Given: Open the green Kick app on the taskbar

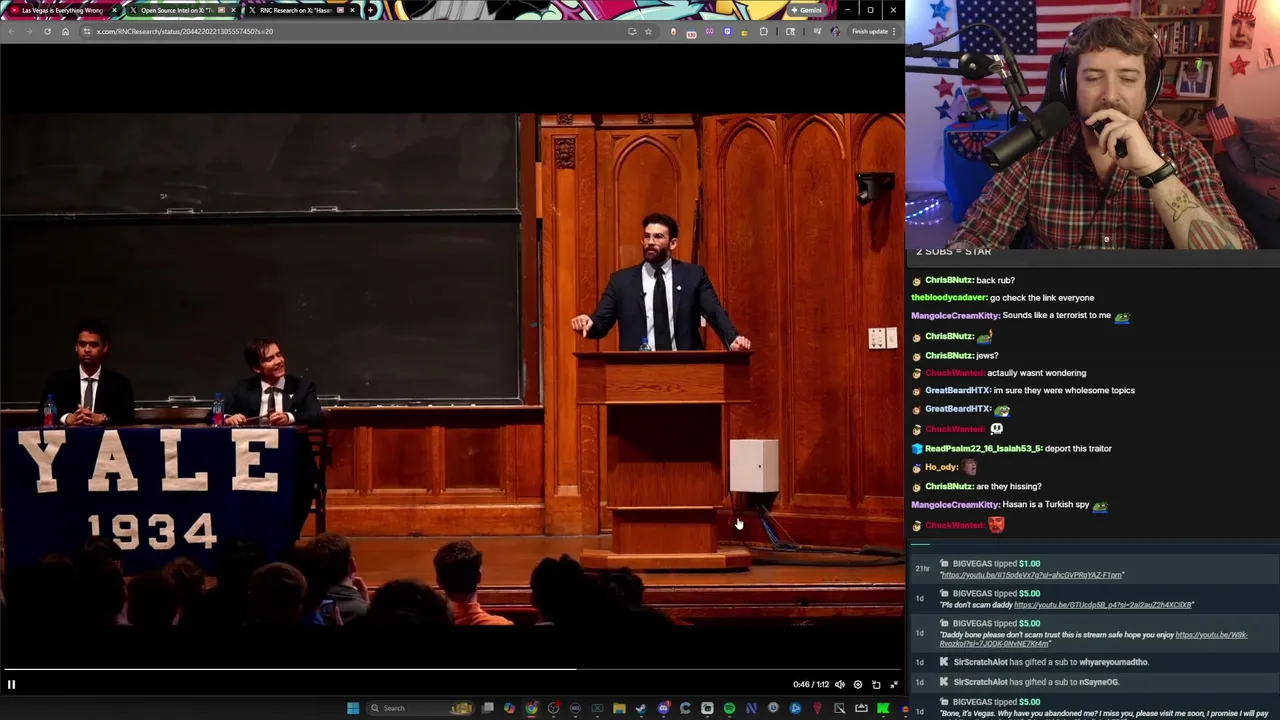Looking at the screenshot, I should [883, 708].
